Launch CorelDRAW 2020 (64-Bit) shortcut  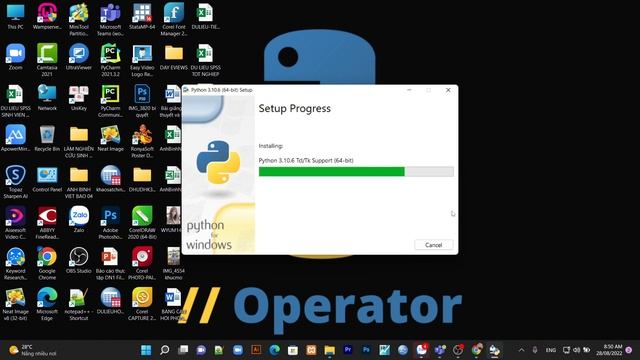pyautogui.click(x=142, y=223)
